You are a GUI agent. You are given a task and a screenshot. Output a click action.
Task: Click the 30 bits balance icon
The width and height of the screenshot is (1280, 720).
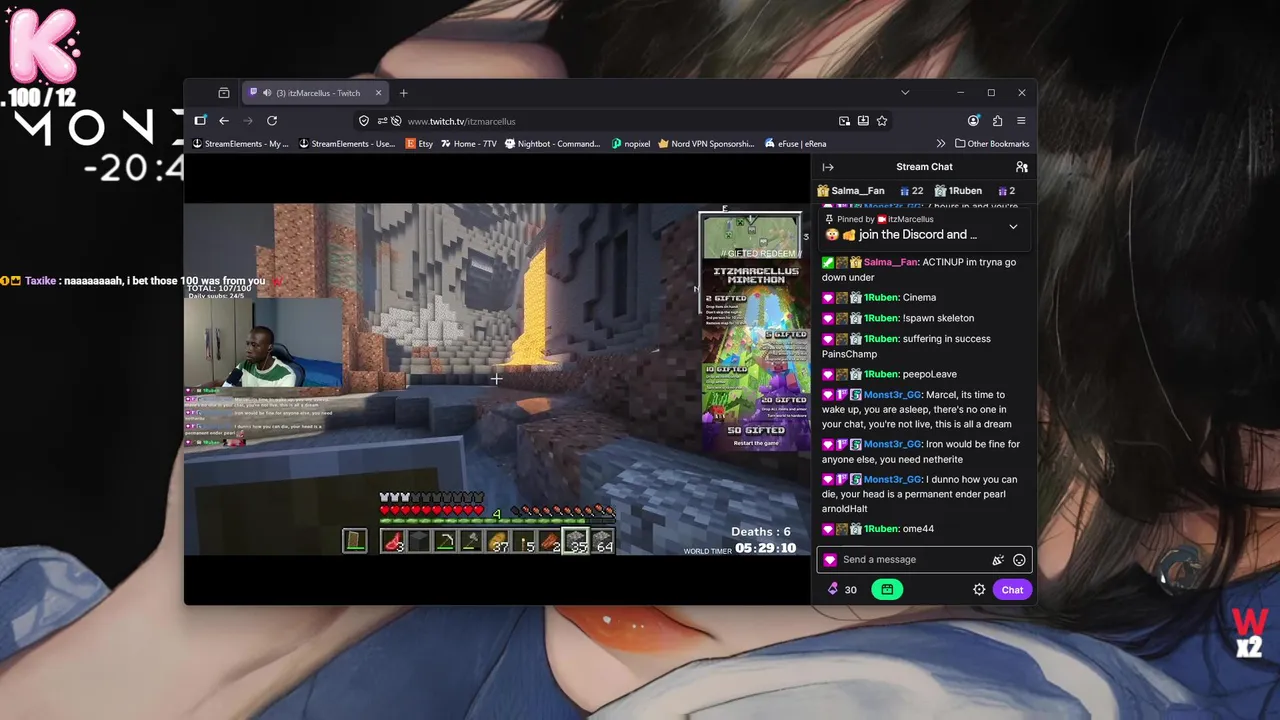(833, 590)
